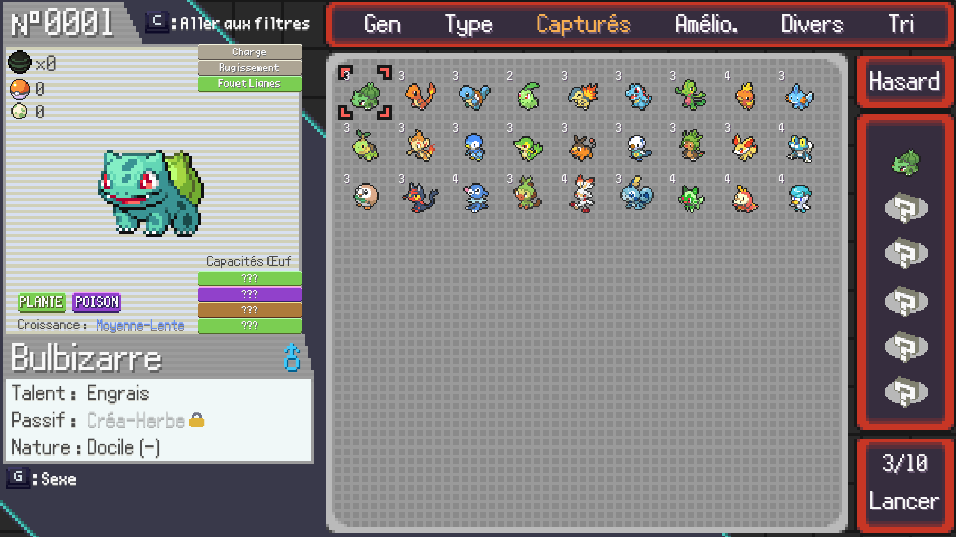Select Froakie starter icon

[799, 148]
